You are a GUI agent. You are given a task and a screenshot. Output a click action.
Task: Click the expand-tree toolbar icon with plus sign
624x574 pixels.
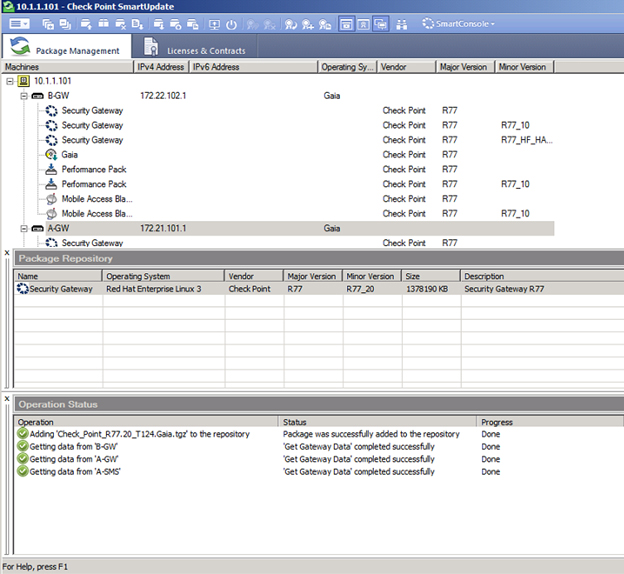tap(48, 24)
